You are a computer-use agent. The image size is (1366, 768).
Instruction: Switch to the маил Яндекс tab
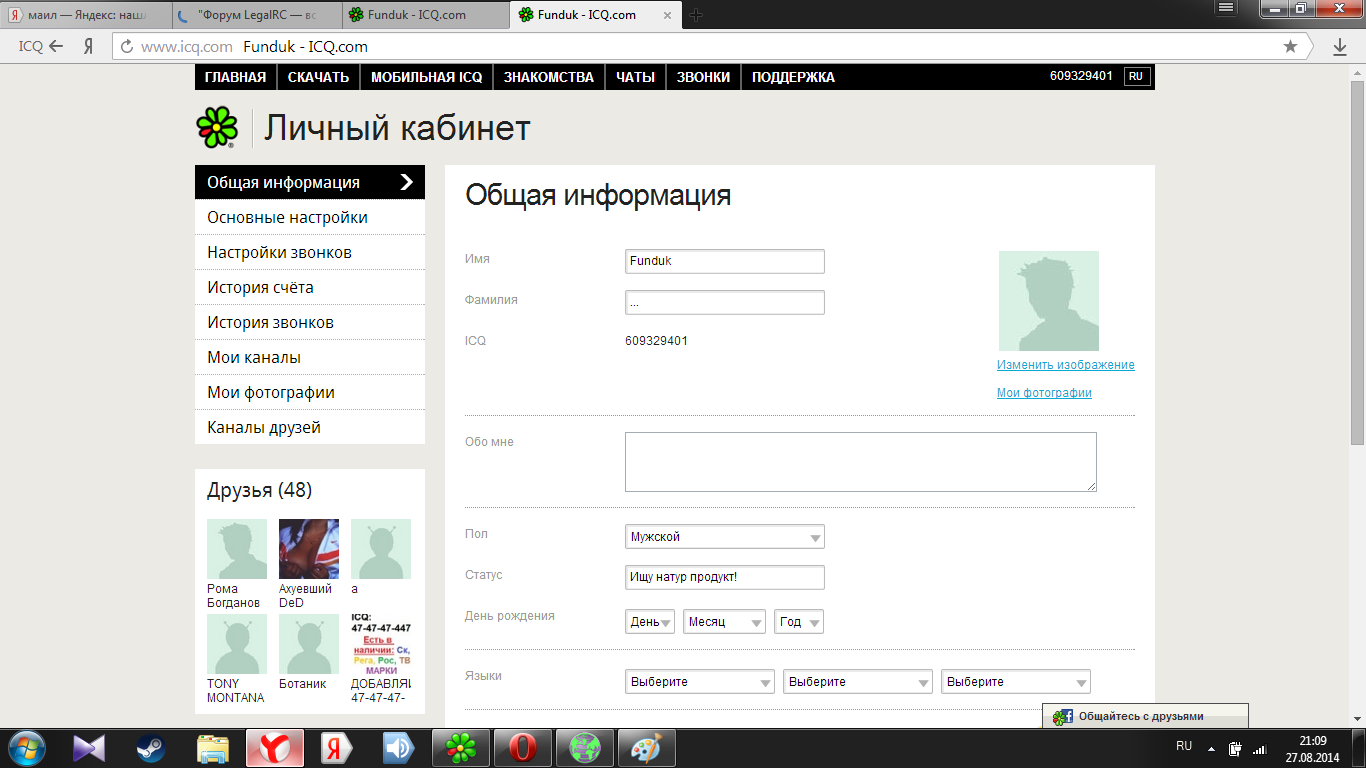[85, 15]
